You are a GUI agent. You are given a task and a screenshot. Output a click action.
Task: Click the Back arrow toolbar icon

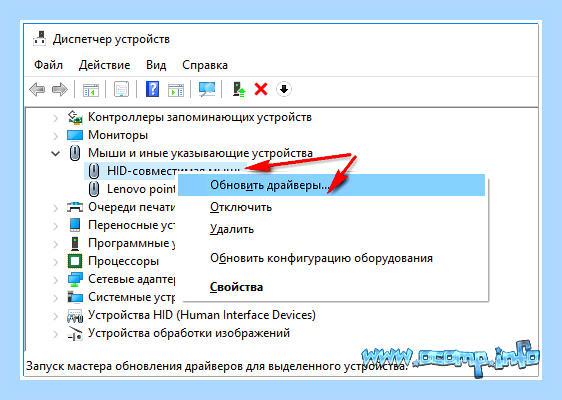coord(37,89)
